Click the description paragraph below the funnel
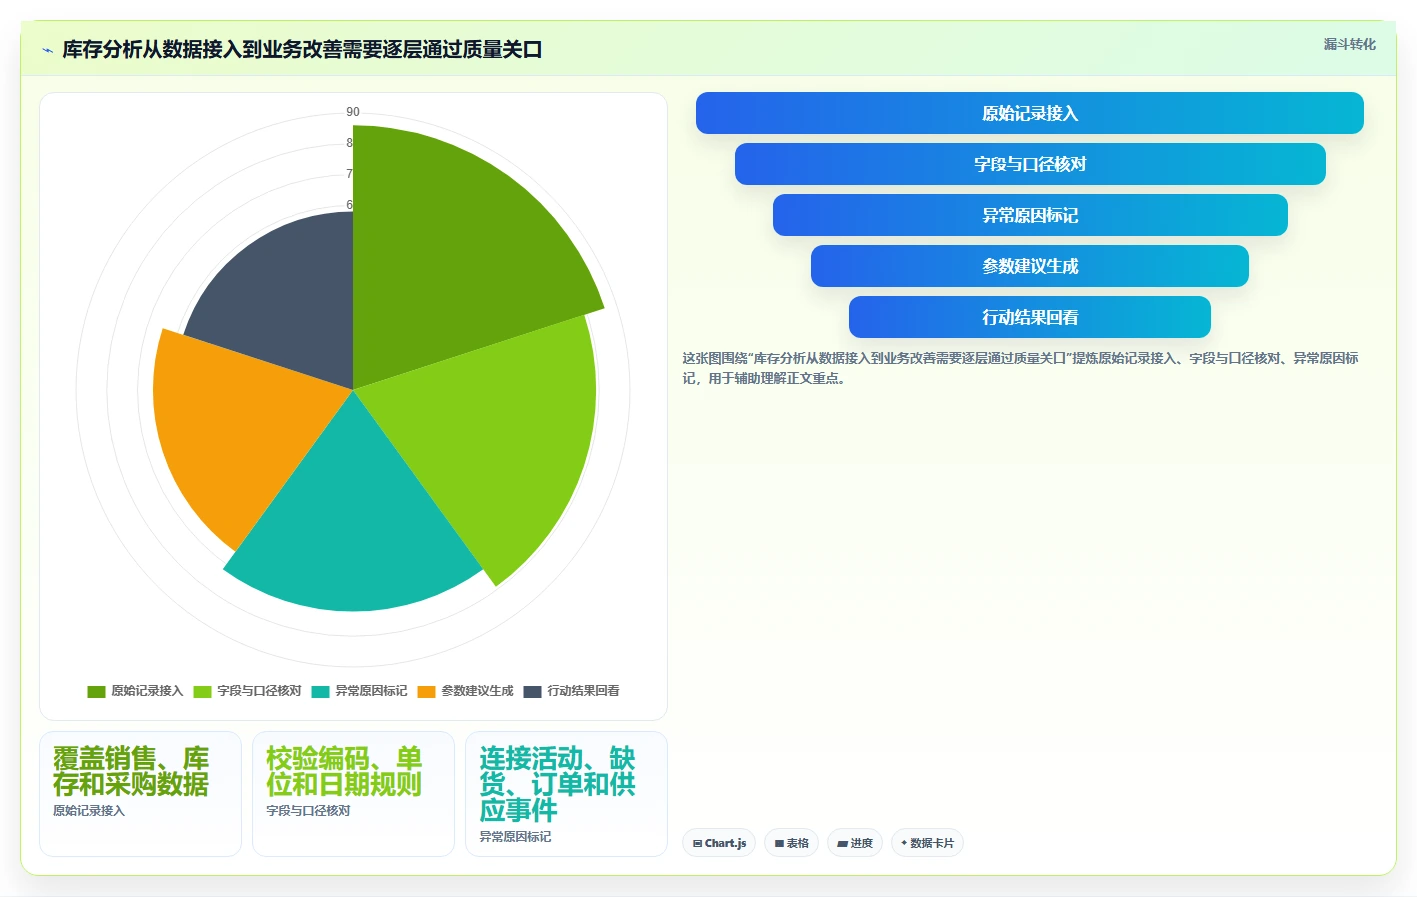Viewport: 1417px width, 897px height. 1020,368
